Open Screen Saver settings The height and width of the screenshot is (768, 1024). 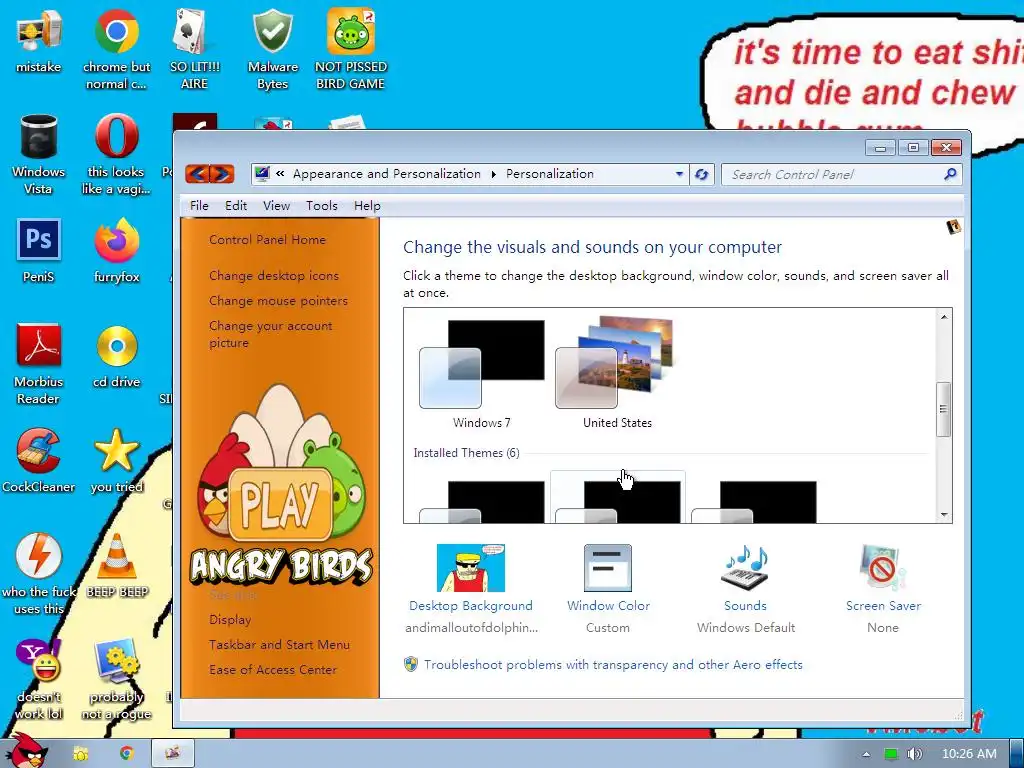click(x=883, y=589)
